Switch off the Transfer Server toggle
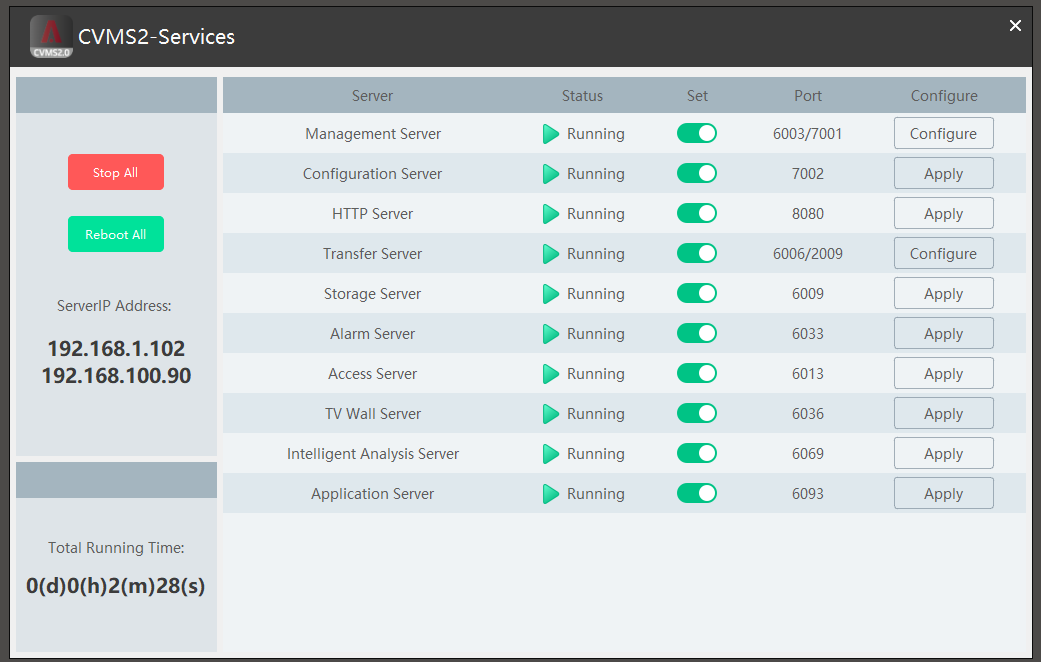 (x=696, y=253)
